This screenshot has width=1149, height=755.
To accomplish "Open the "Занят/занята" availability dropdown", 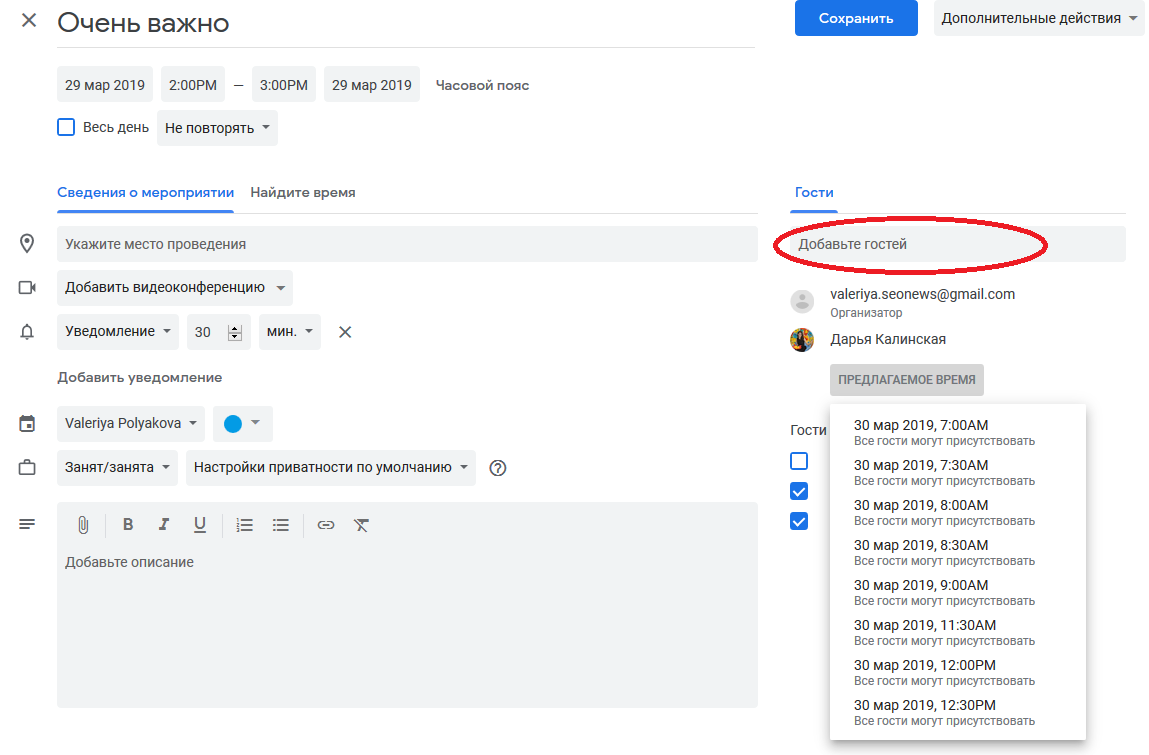I will pos(117,468).
